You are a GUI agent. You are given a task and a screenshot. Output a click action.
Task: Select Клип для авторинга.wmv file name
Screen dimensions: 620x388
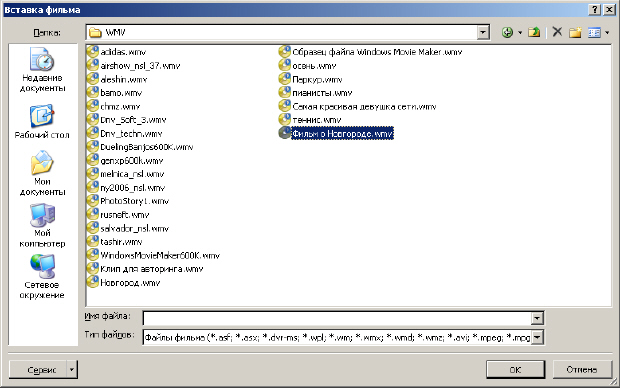coord(151,269)
